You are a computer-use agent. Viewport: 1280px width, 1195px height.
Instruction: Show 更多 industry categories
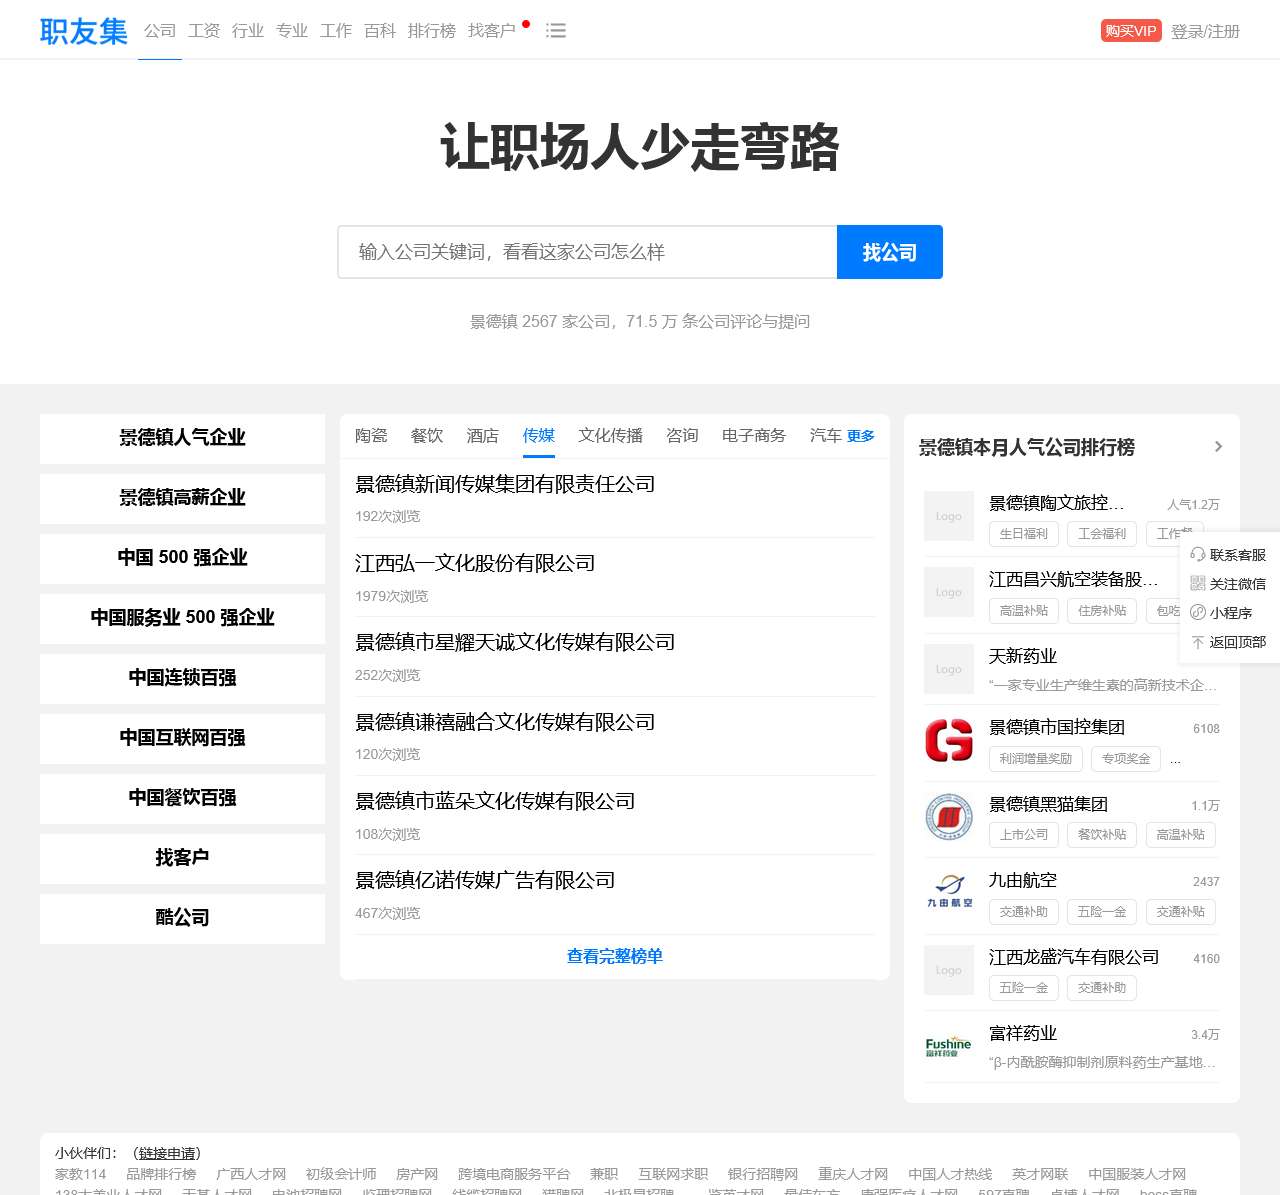click(861, 436)
